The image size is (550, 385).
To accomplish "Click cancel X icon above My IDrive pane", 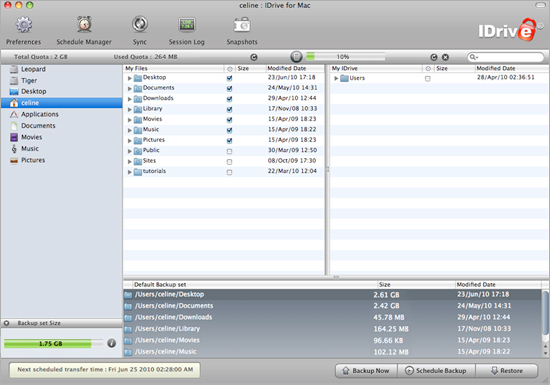I will pyautogui.click(x=445, y=57).
